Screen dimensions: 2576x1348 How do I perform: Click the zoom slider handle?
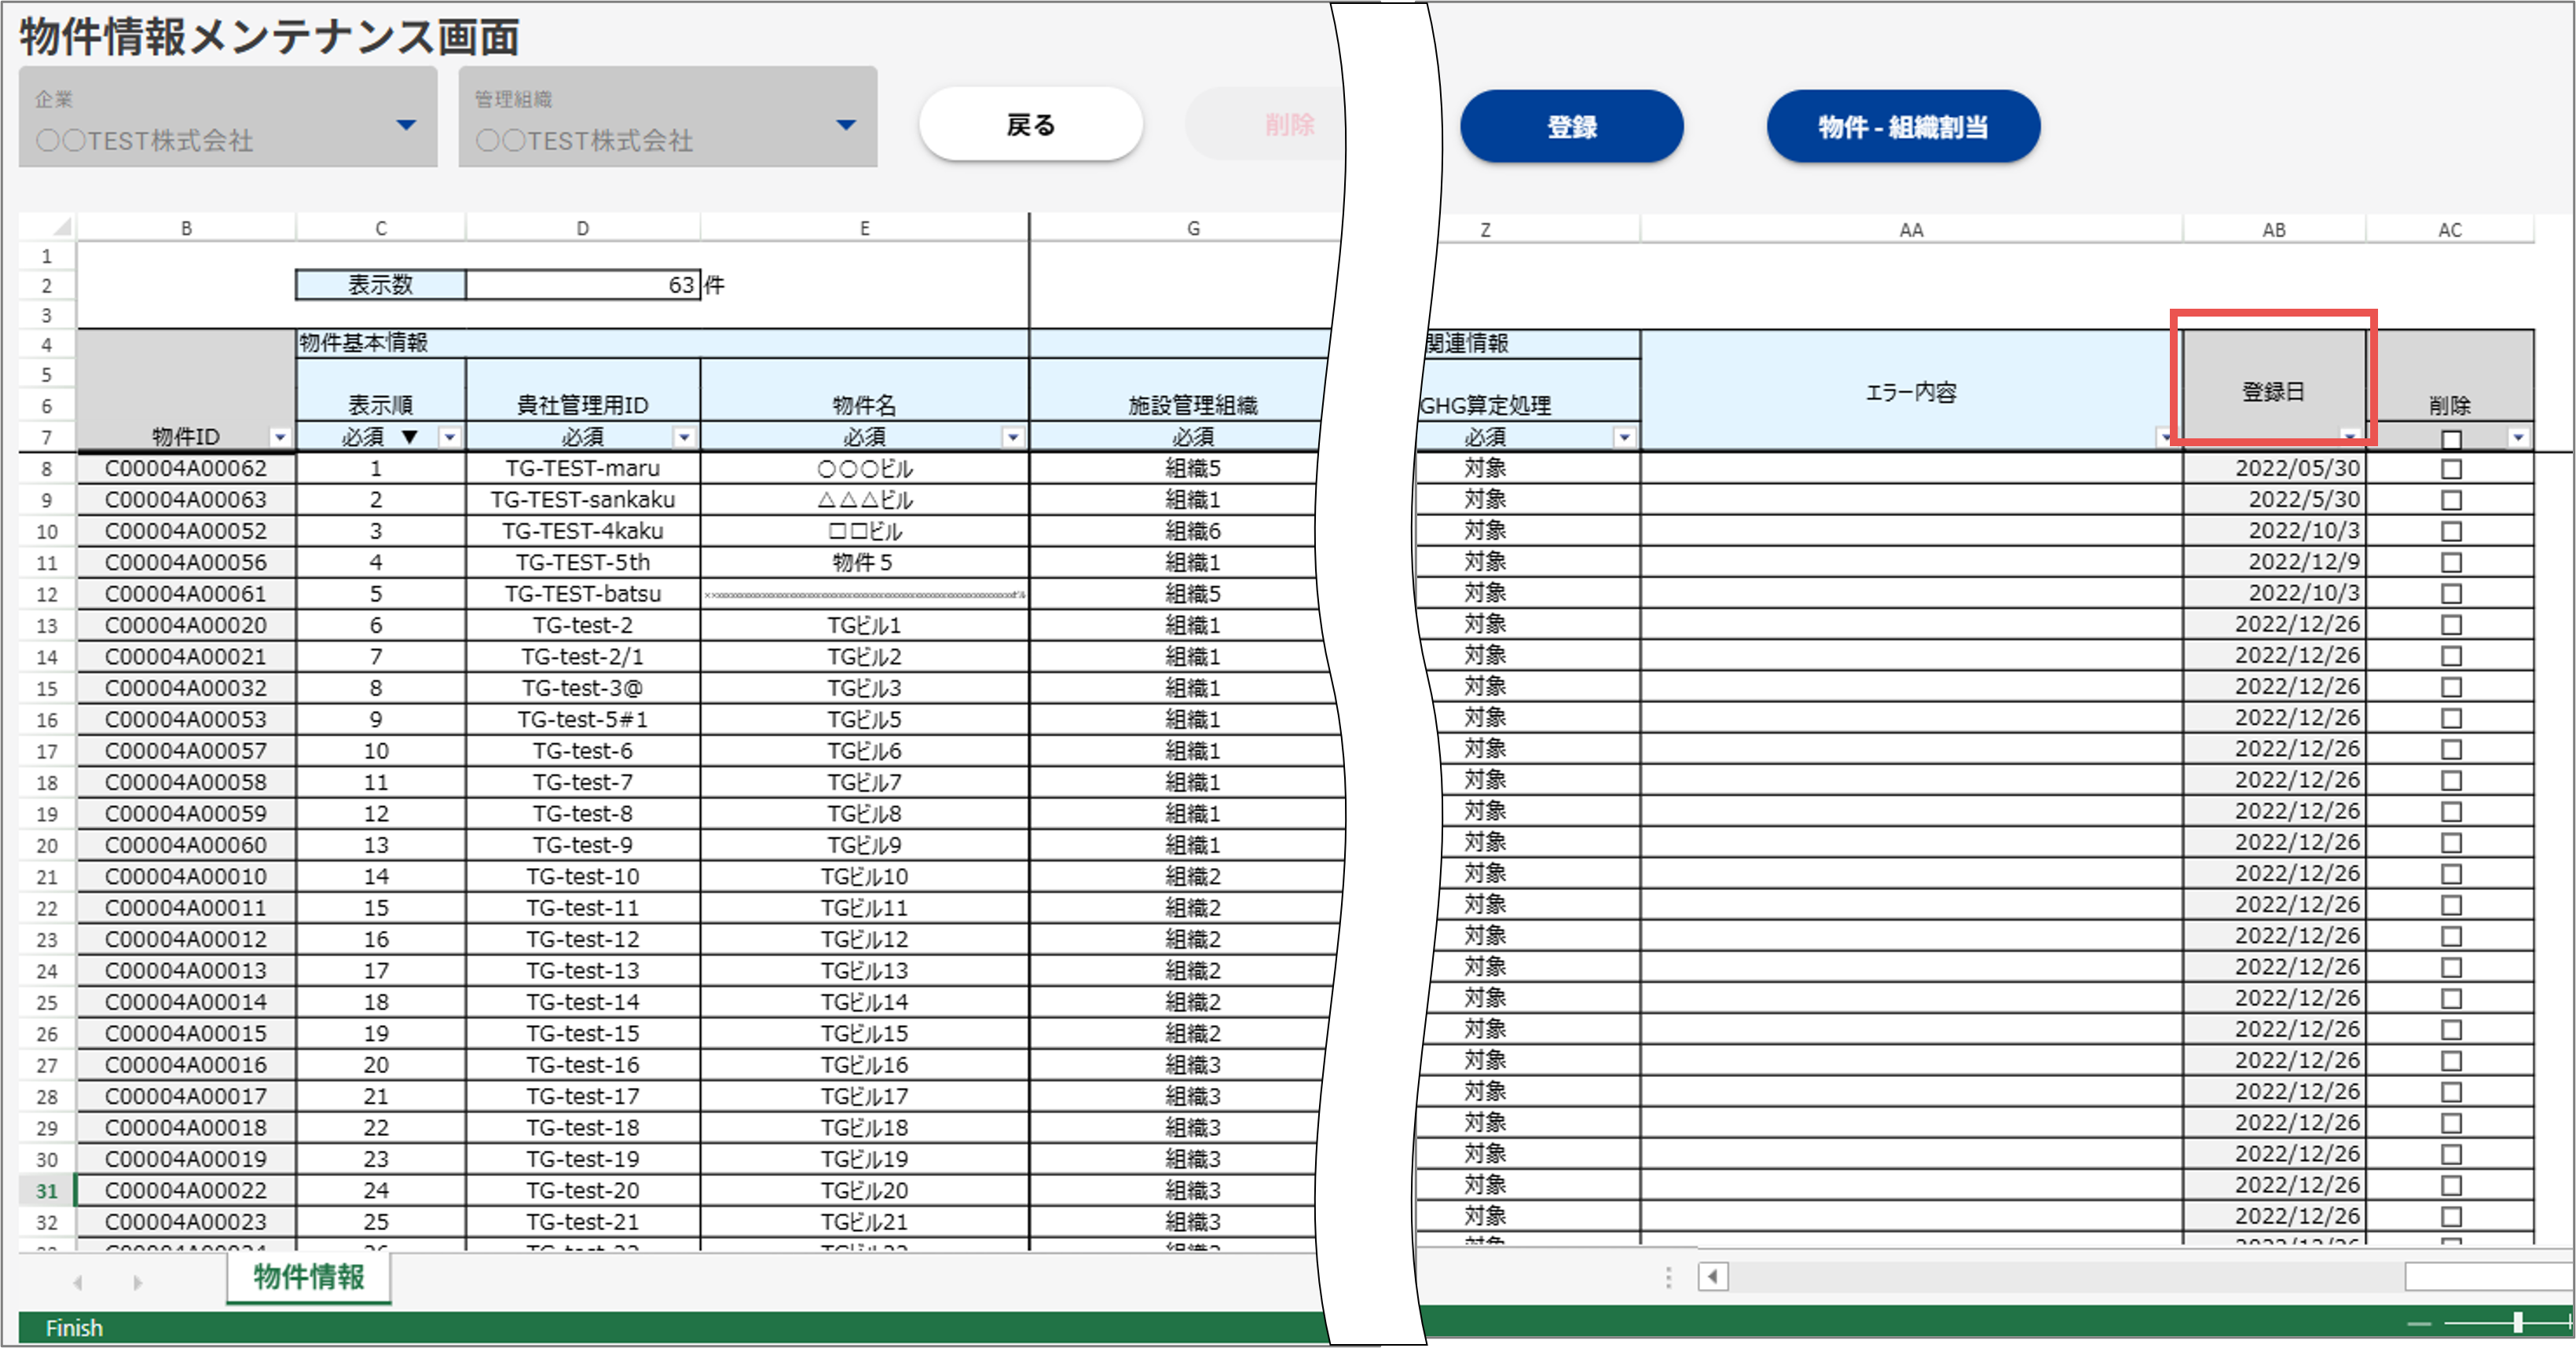coord(2517,1322)
